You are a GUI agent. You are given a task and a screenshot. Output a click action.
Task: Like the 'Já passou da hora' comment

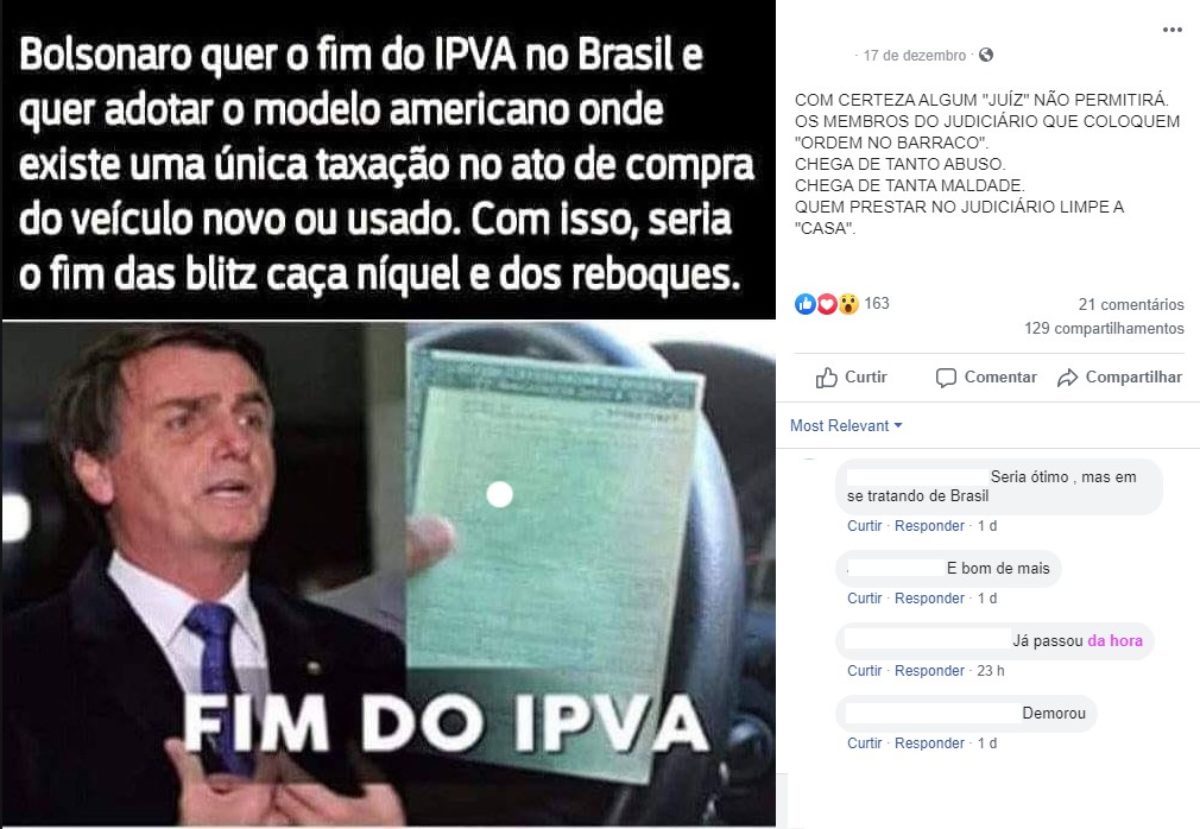pyautogui.click(x=864, y=671)
